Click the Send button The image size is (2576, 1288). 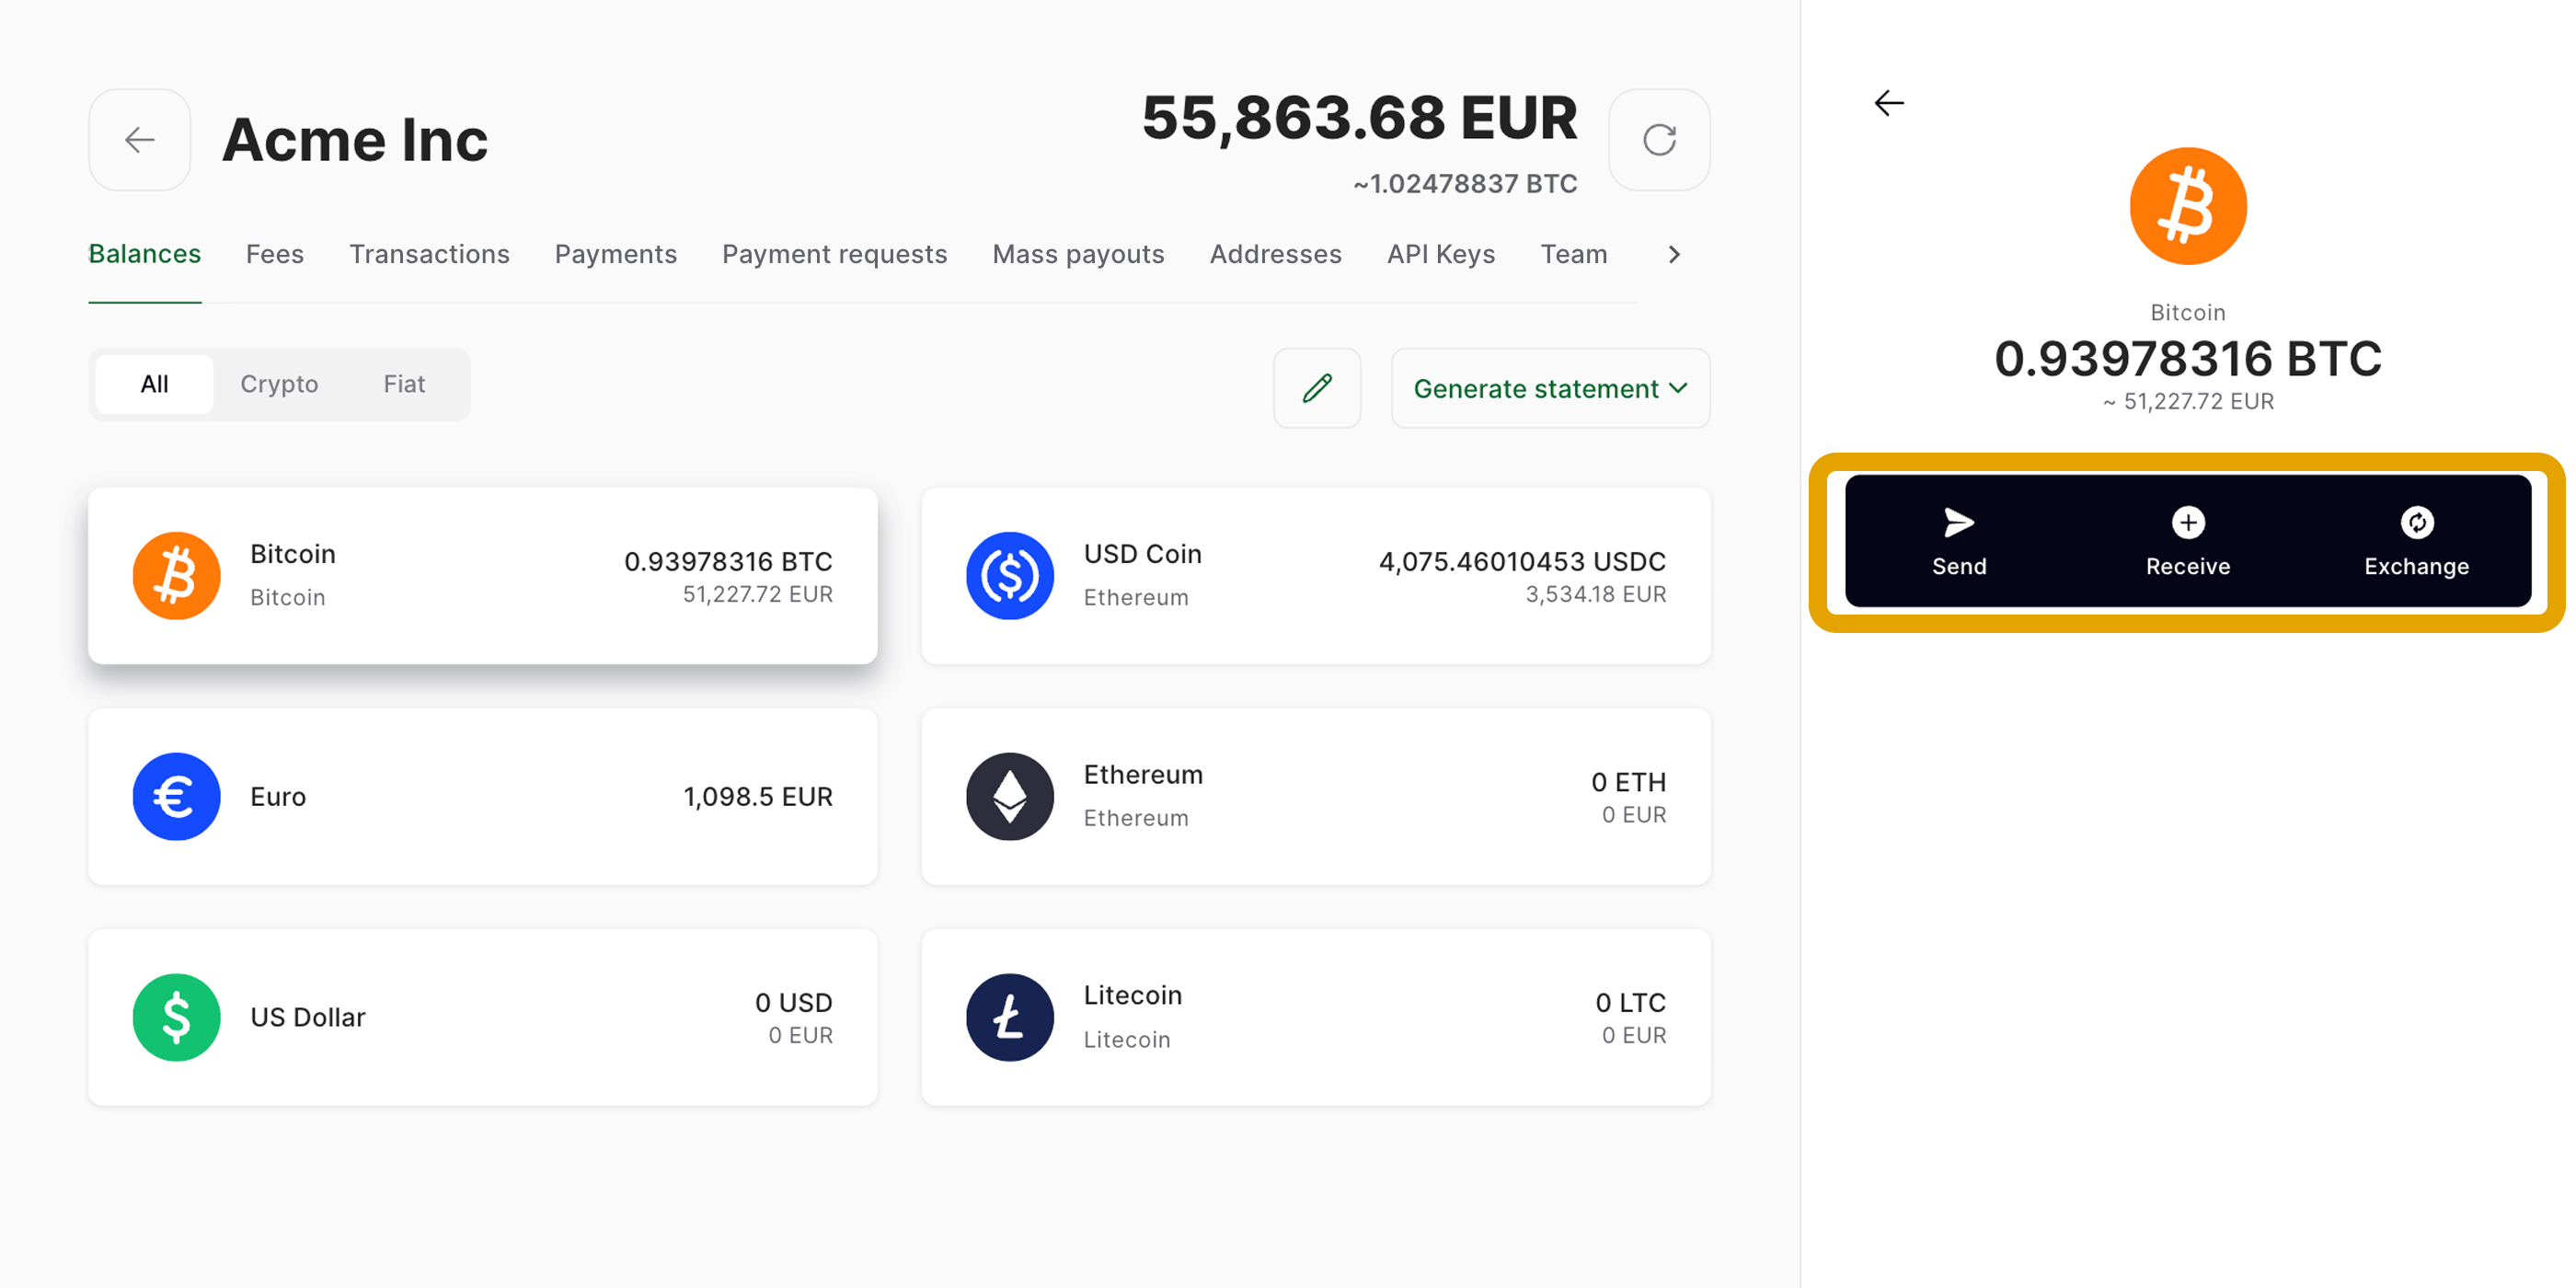1959,541
